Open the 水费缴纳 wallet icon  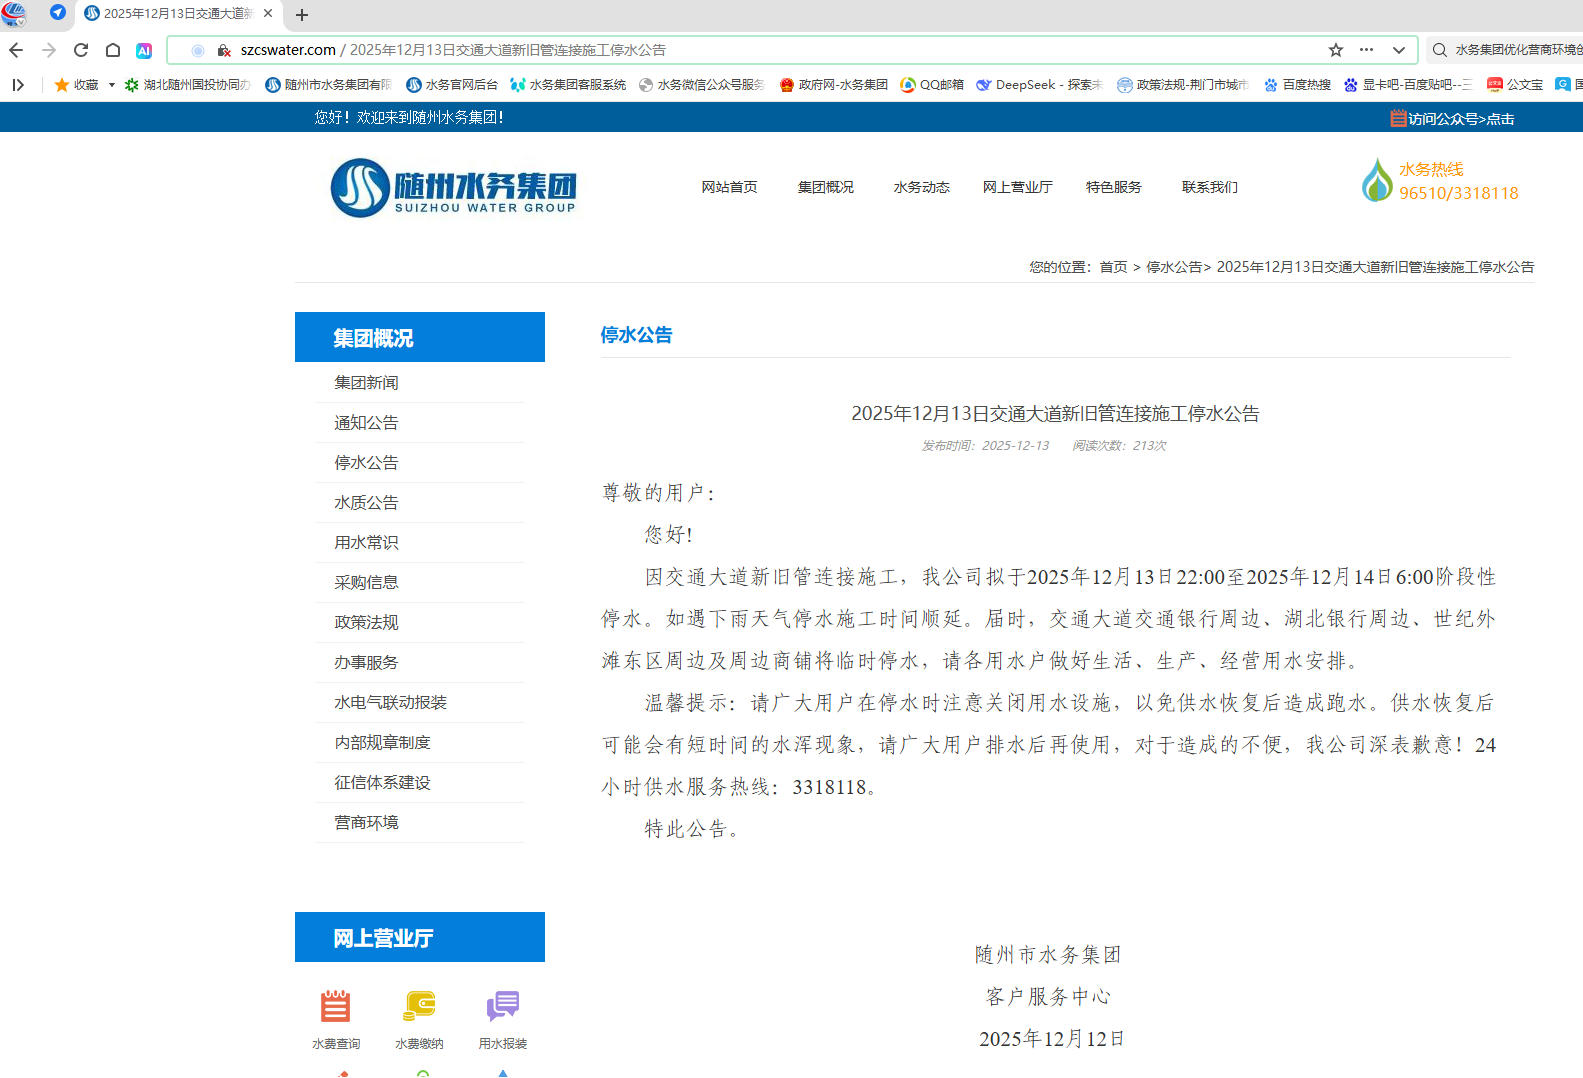pos(419,1005)
